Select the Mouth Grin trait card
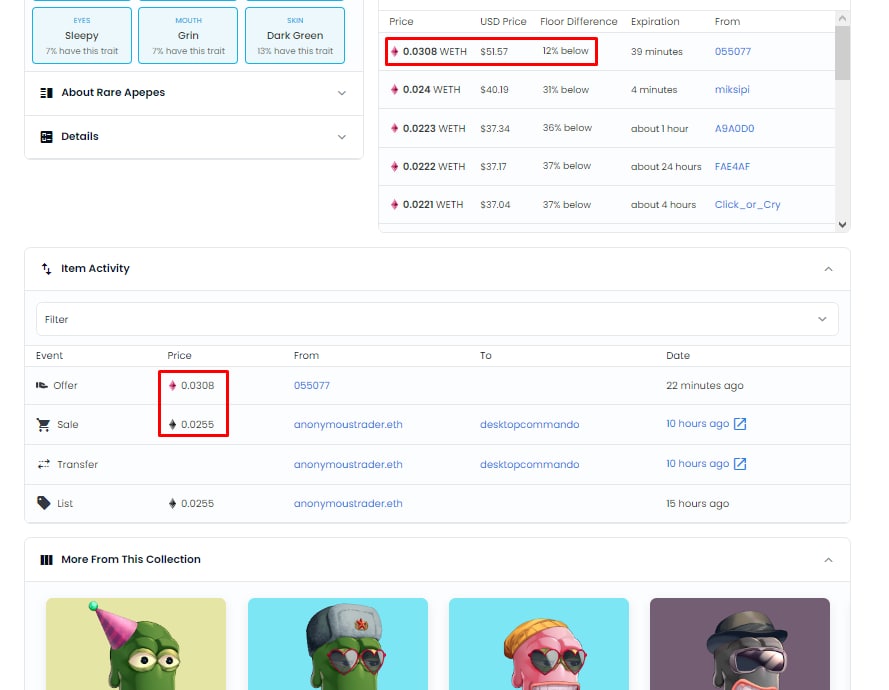This screenshot has height=690, width=889. click(x=188, y=35)
